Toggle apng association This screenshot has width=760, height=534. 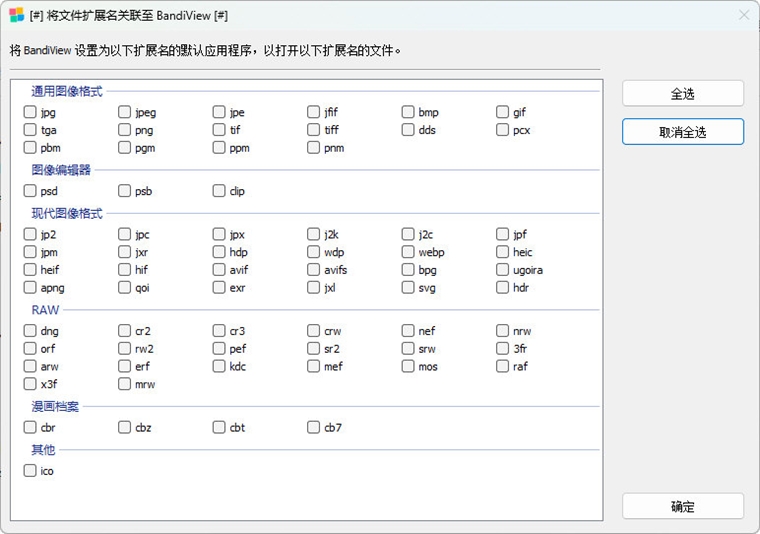30,287
